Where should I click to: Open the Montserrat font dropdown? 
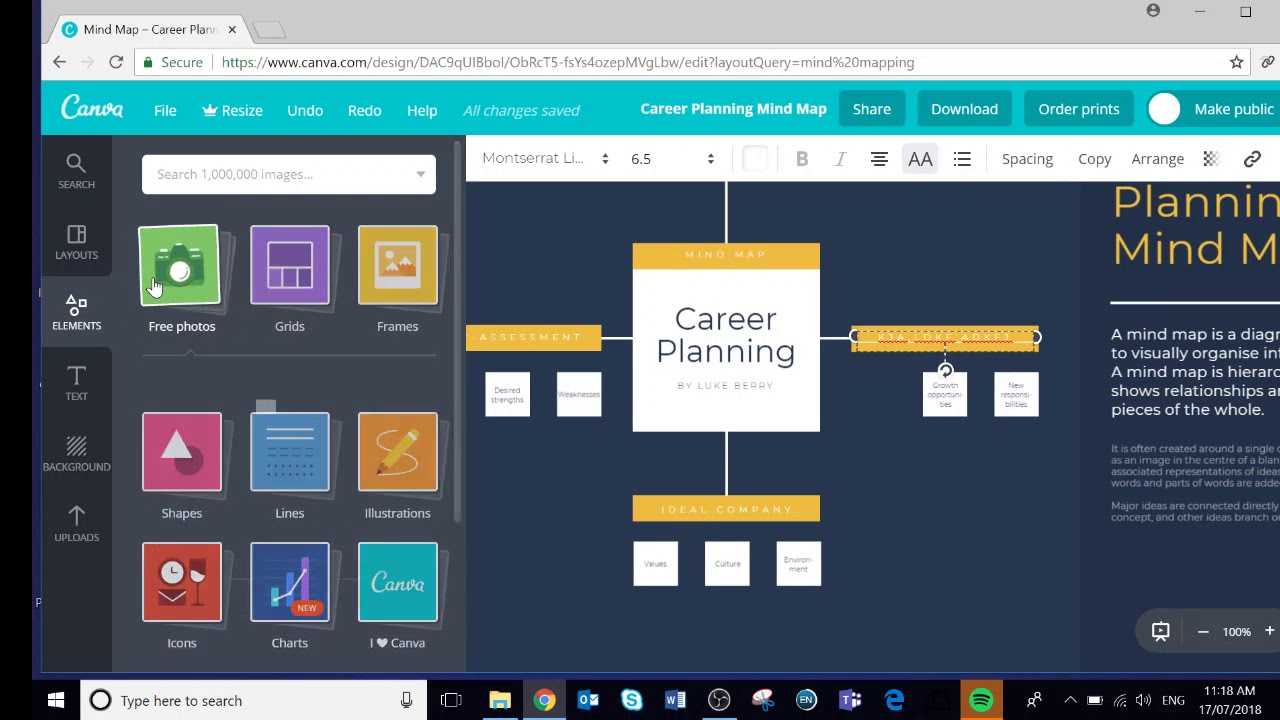pos(546,159)
